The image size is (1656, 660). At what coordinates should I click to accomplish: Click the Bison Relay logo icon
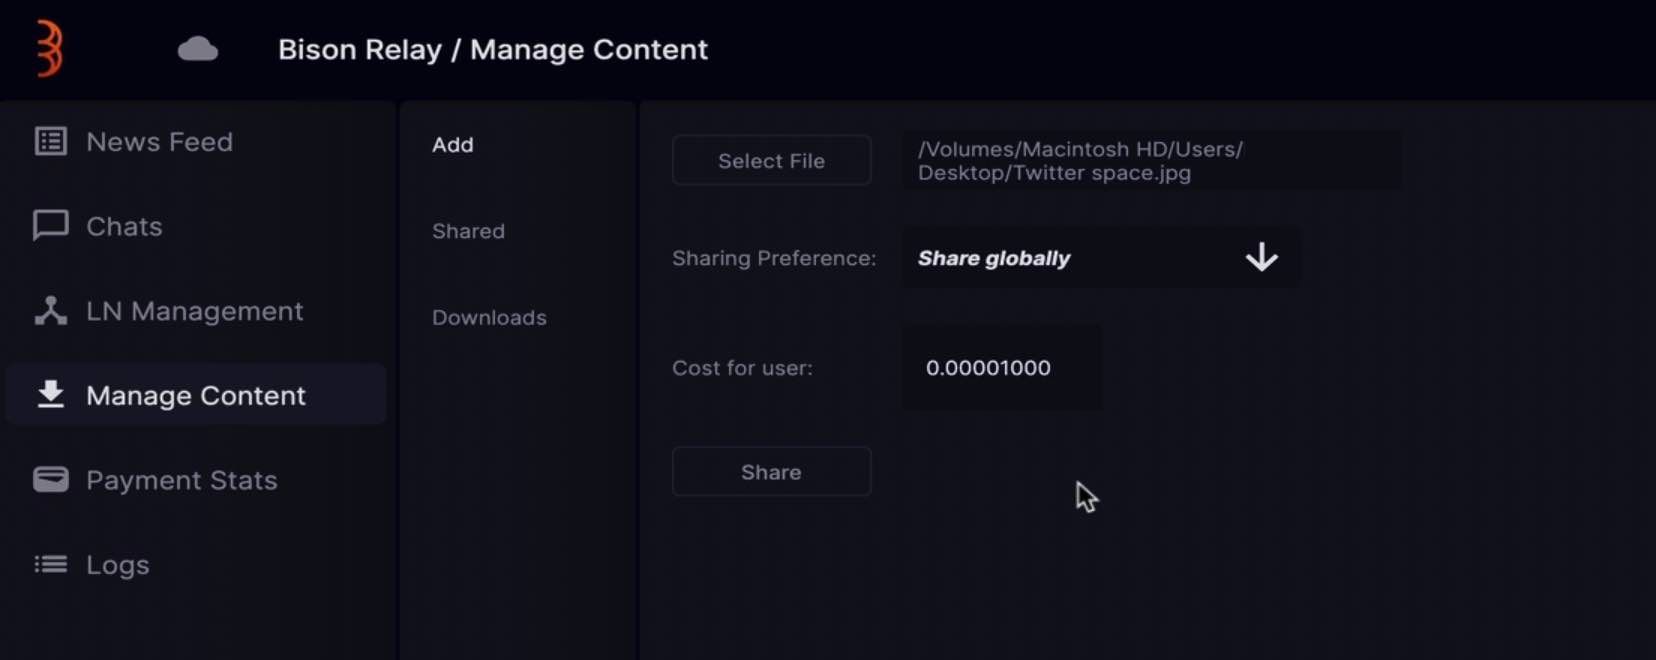click(49, 49)
